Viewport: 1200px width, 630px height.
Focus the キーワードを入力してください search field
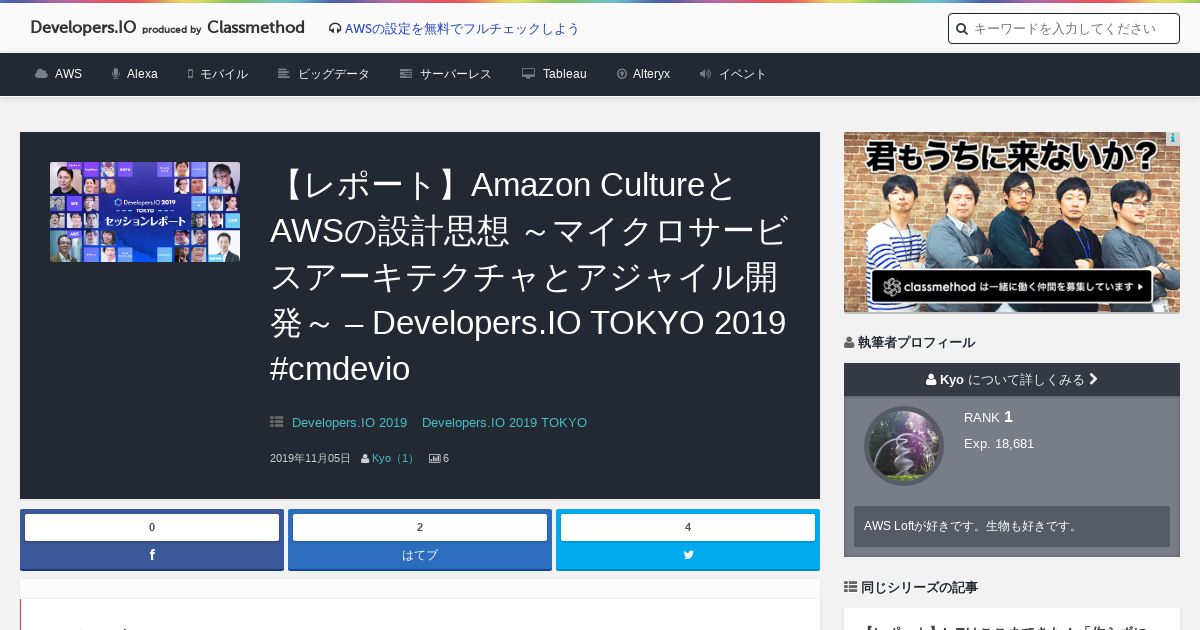pos(1064,29)
